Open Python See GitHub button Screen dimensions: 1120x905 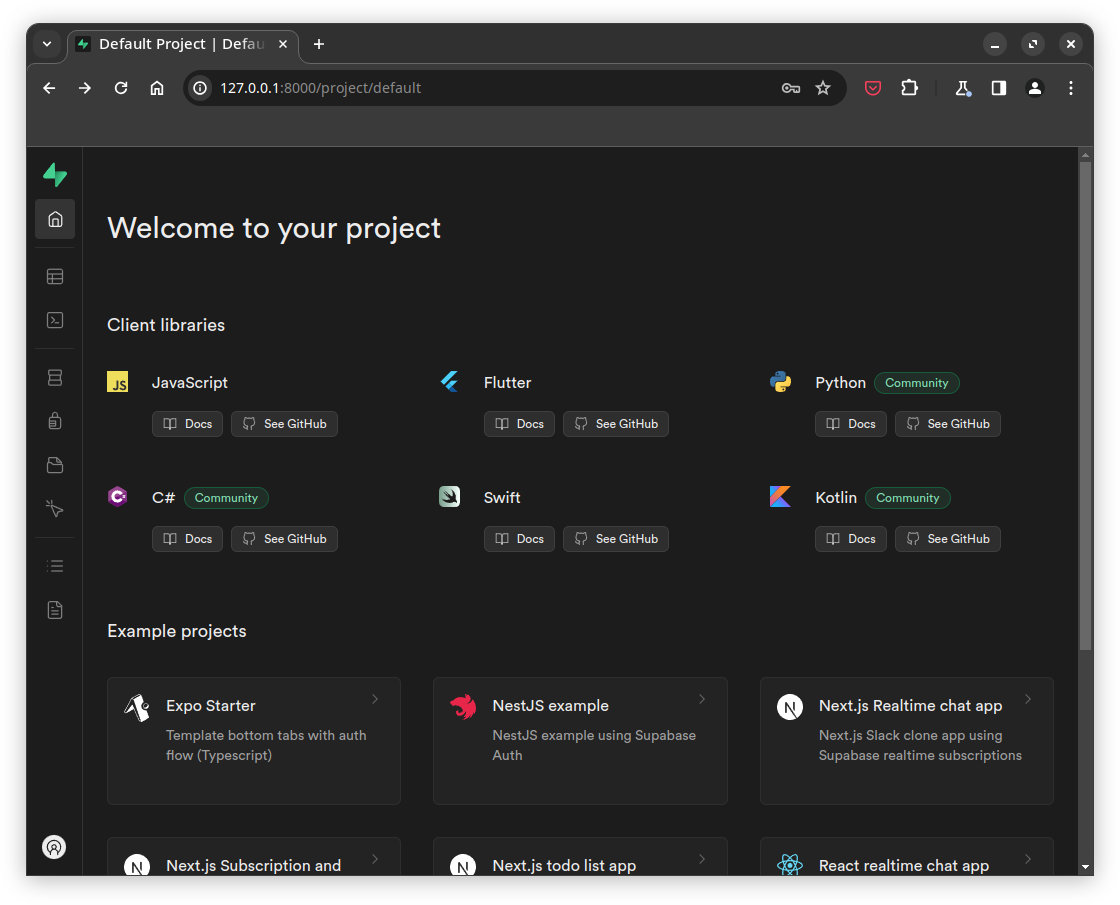(x=948, y=424)
